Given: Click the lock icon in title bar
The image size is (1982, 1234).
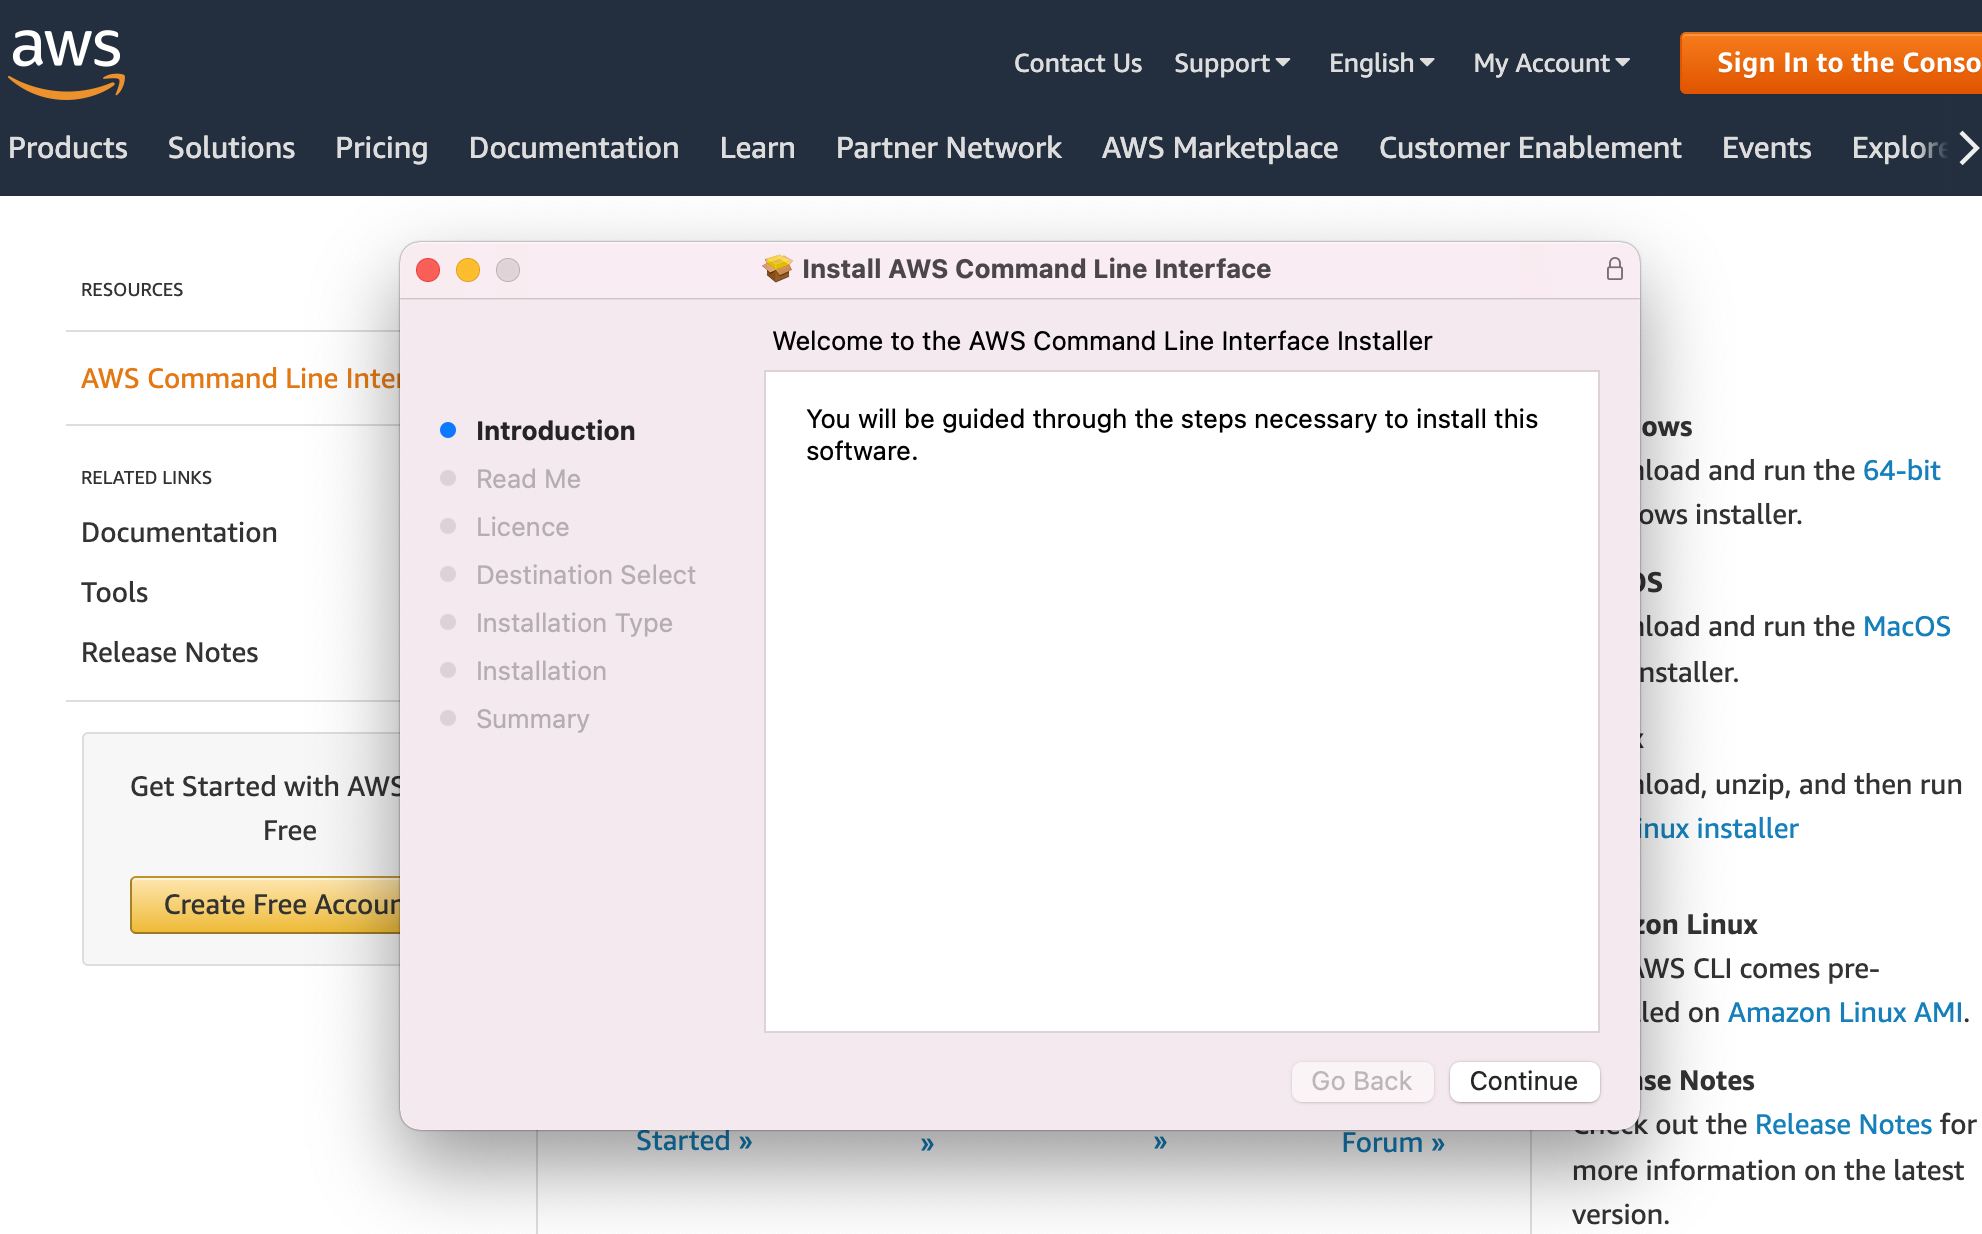Looking at the screenshot, I should (x=1614, y=269).
